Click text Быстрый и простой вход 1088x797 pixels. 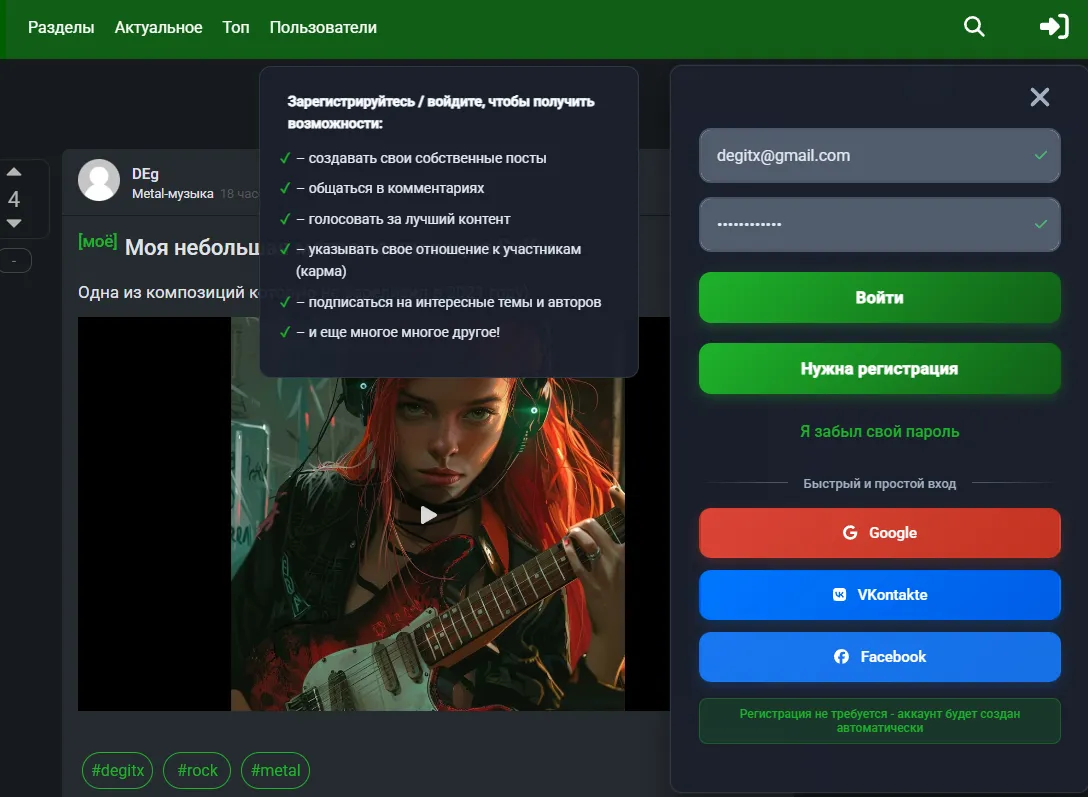pos(879,483)
